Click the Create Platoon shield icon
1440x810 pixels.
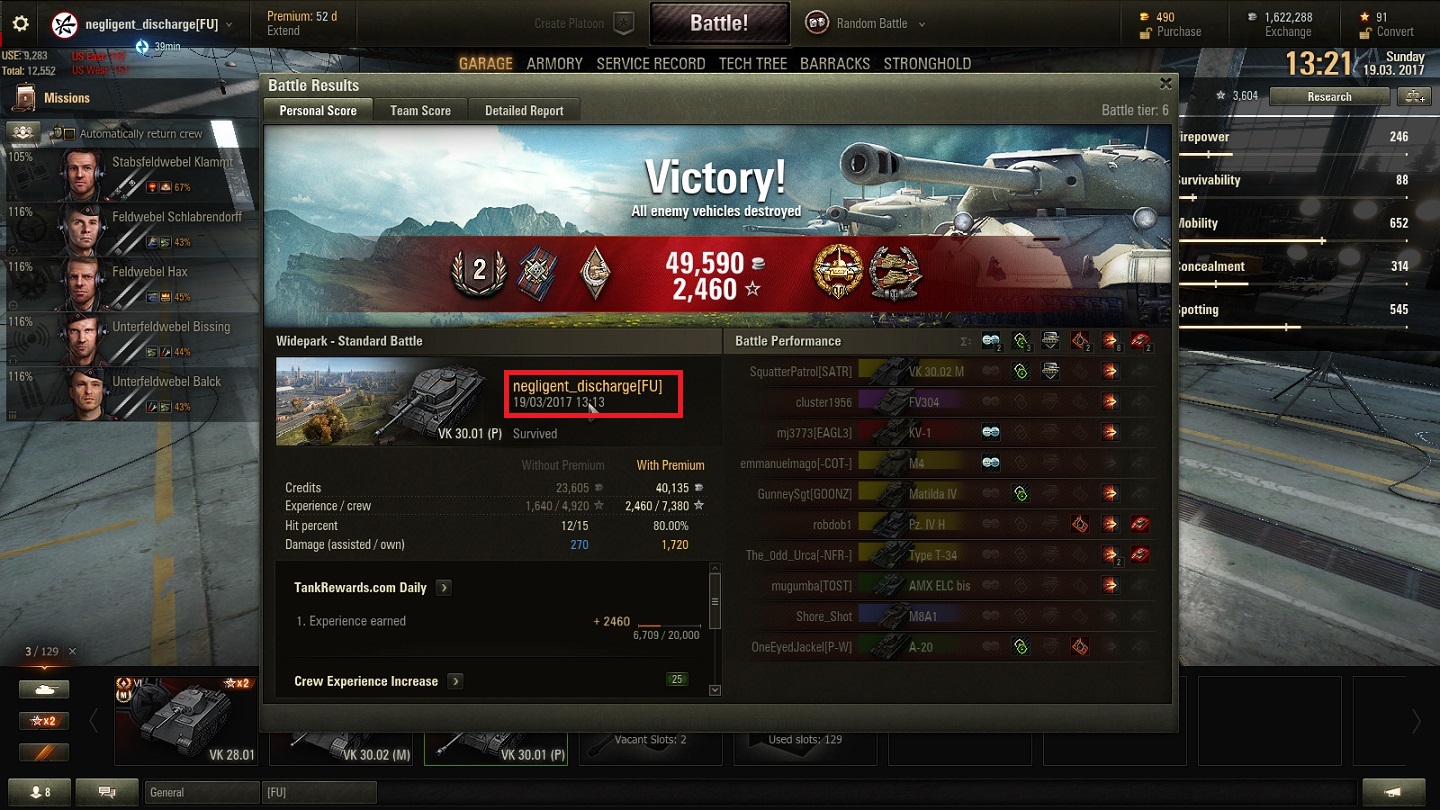point(623,23)
